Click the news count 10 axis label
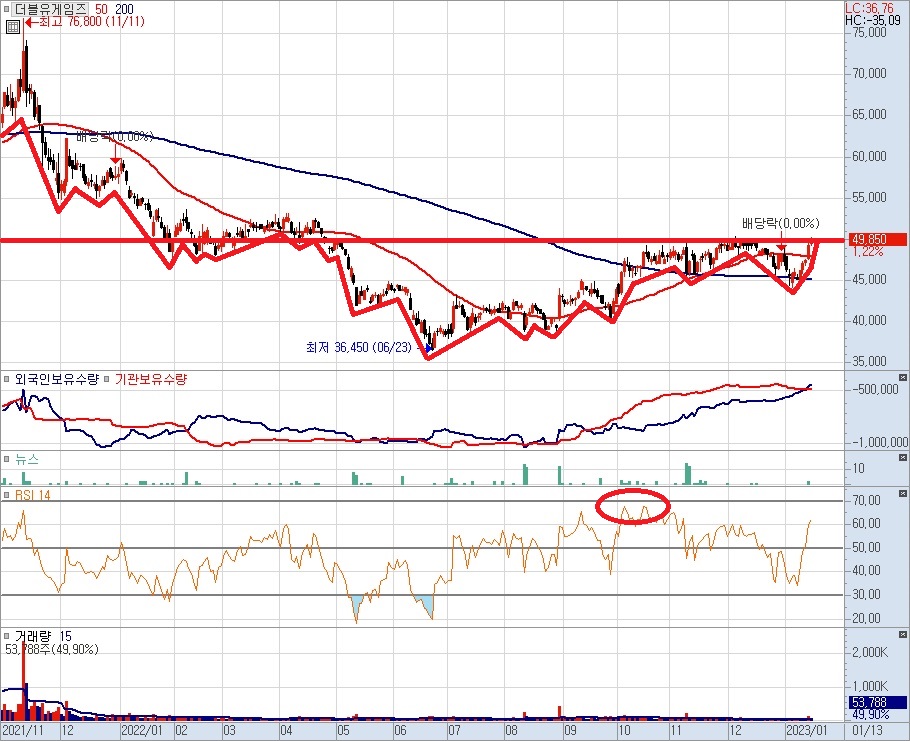 tap(858, 468)
